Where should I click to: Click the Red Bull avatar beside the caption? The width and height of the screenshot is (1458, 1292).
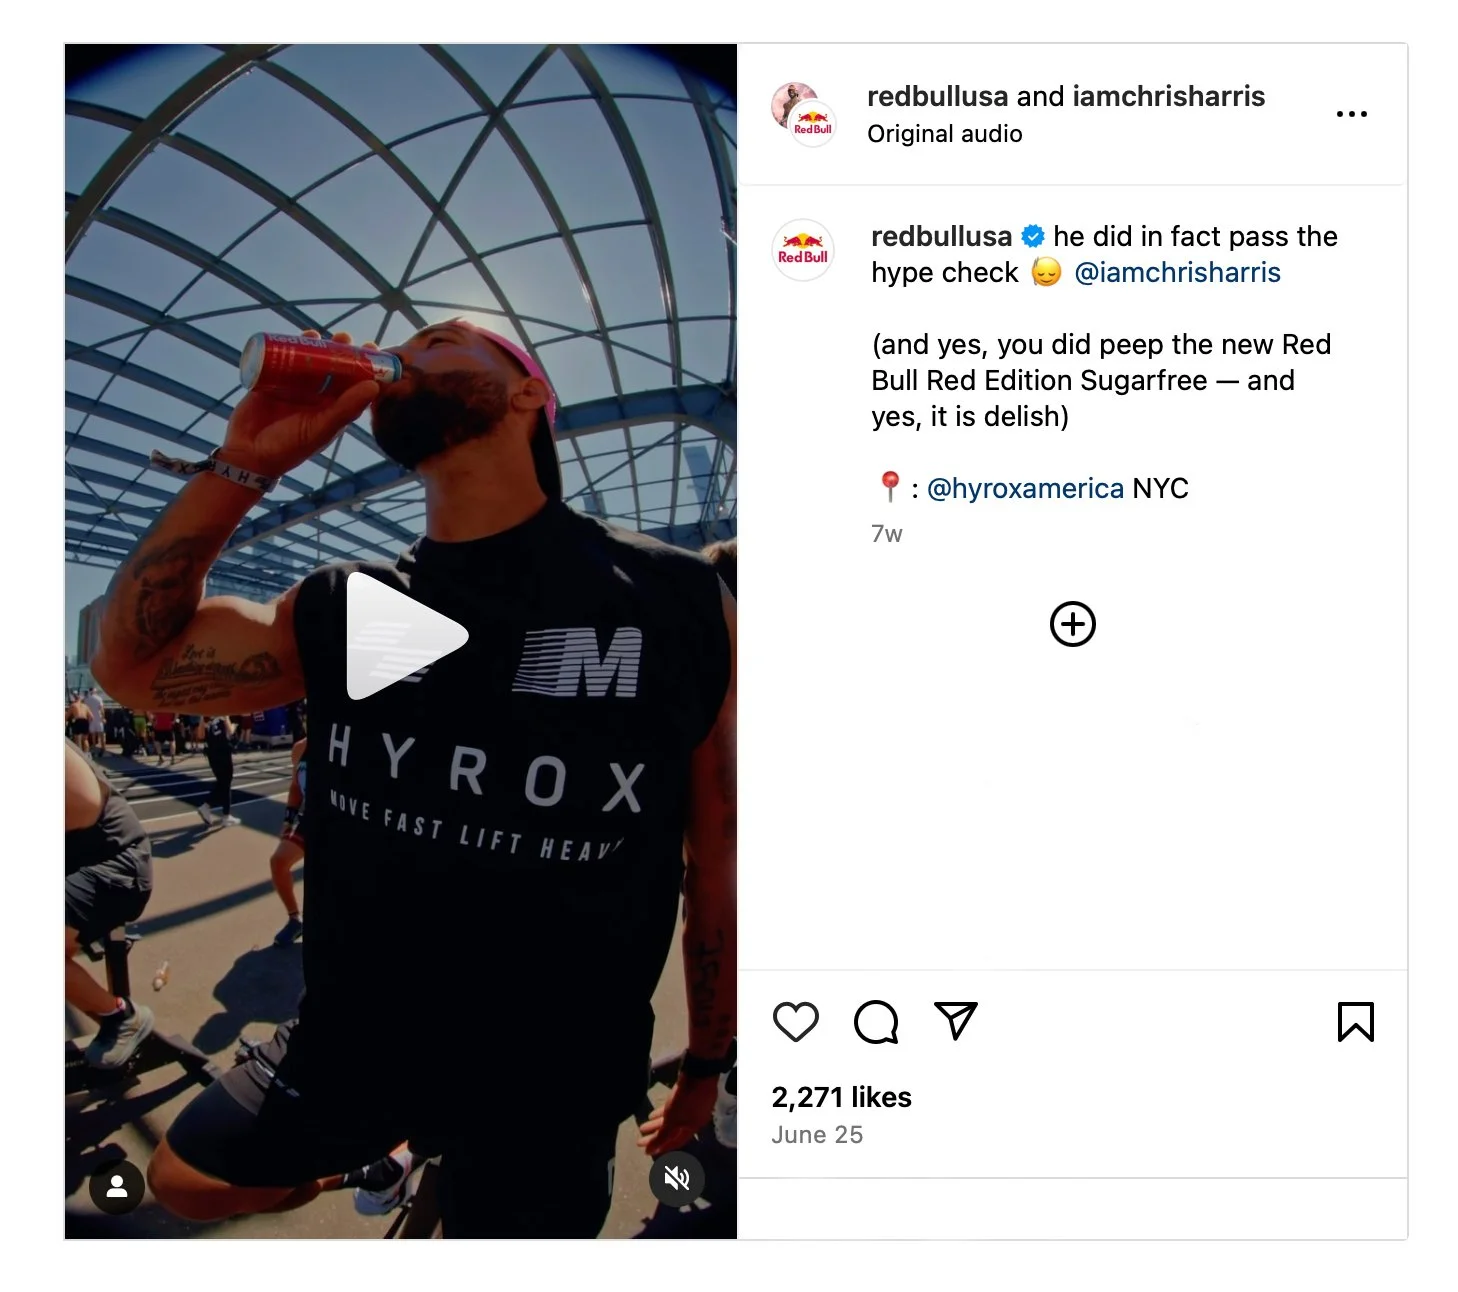(803, 250)
